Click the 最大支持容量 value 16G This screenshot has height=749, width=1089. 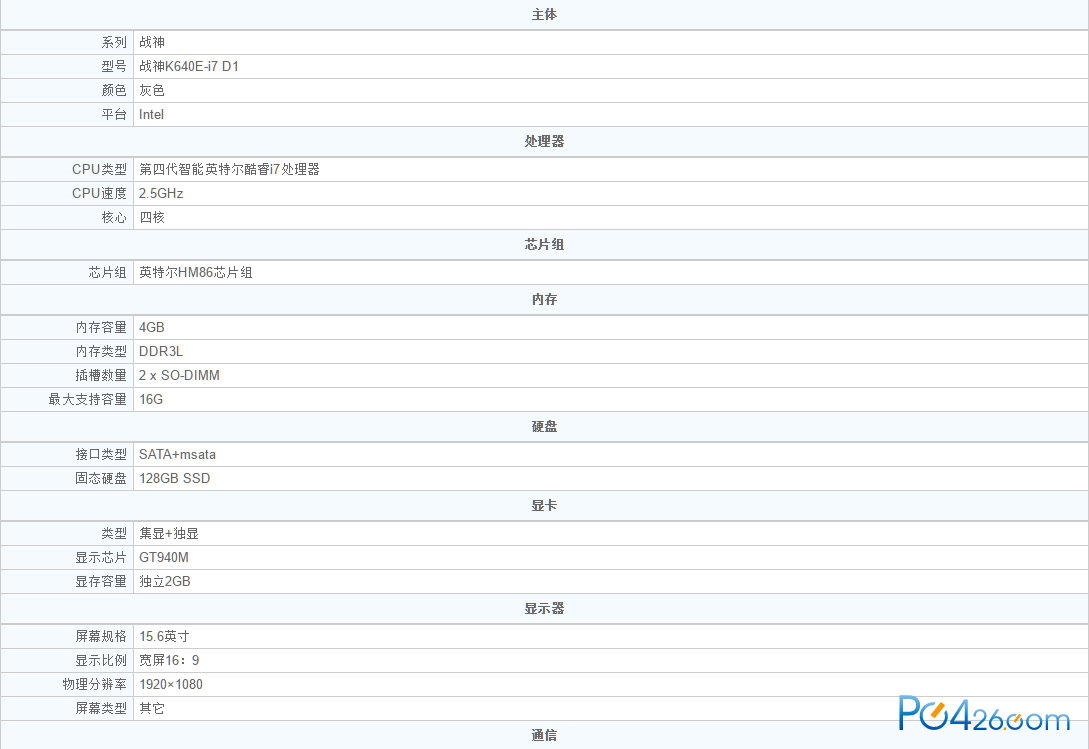(x=151, y=400)
